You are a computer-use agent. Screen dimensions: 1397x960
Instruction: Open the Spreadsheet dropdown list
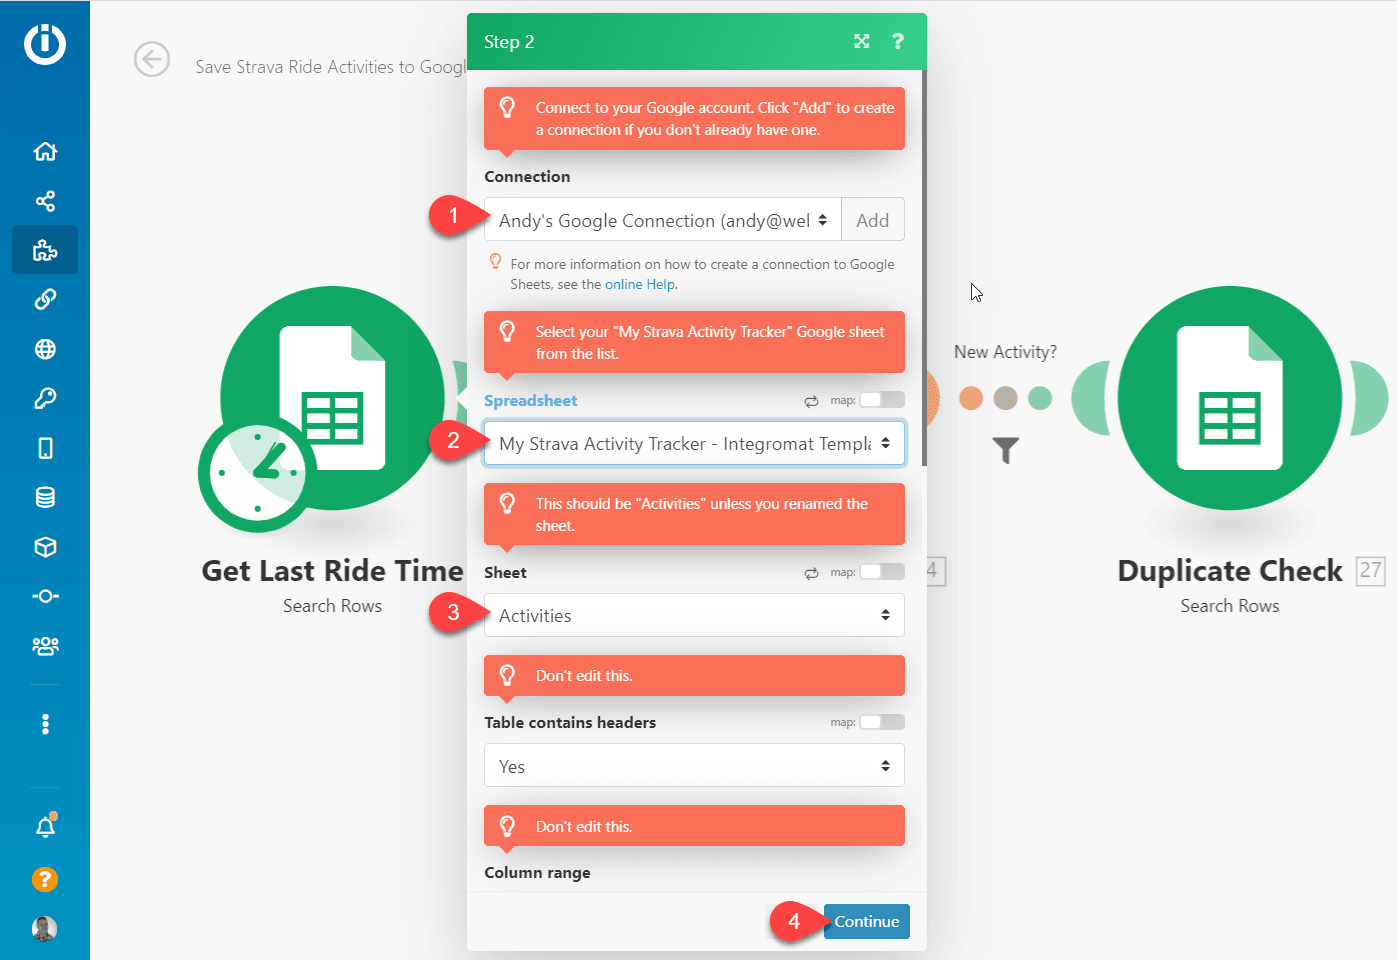click(x=694, y=443)
